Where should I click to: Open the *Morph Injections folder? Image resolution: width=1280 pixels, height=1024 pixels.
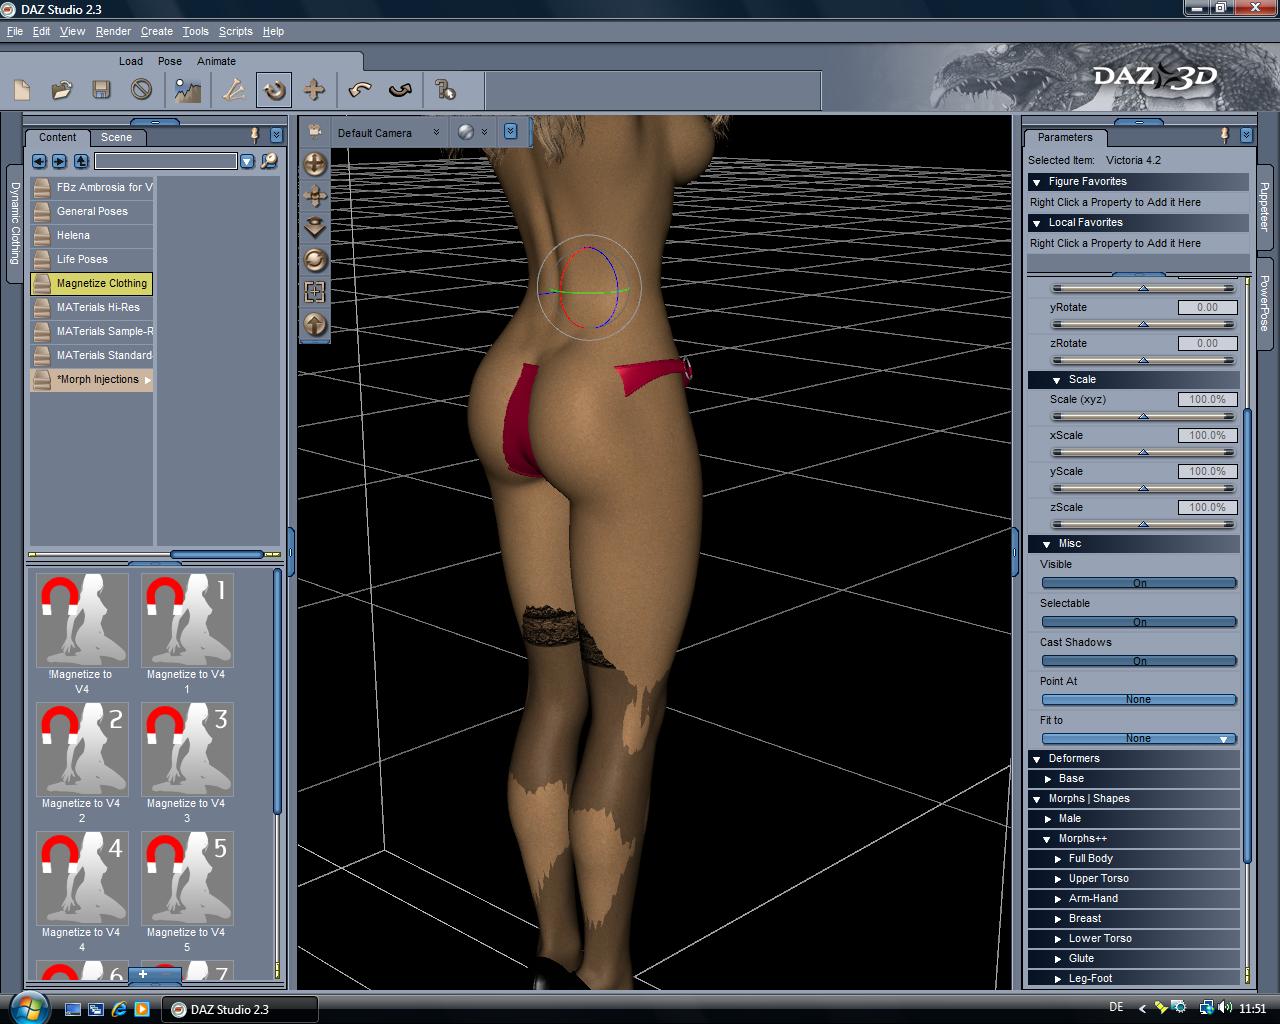pos(91,380)
